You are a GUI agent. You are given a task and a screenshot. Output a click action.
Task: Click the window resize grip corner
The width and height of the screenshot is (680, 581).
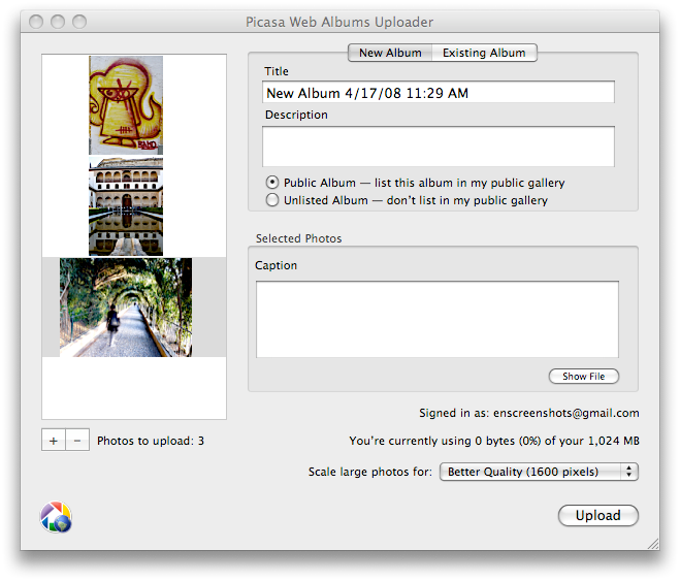[653, 544]
